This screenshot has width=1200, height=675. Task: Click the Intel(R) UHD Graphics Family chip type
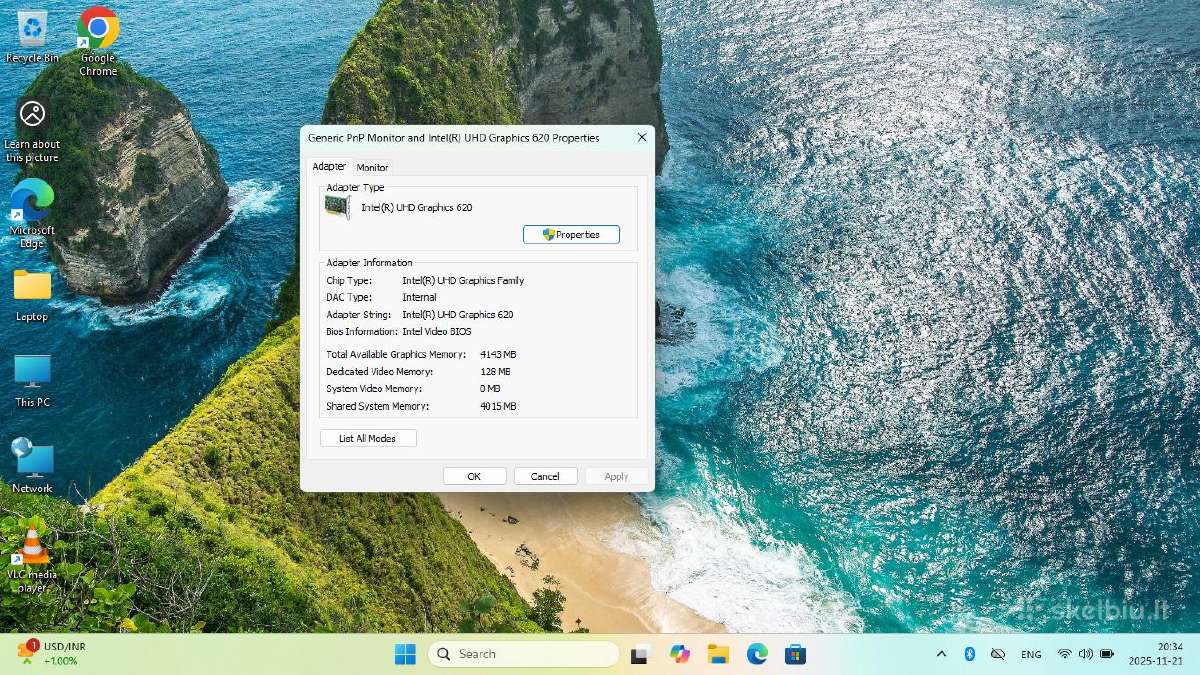(463, 281)
